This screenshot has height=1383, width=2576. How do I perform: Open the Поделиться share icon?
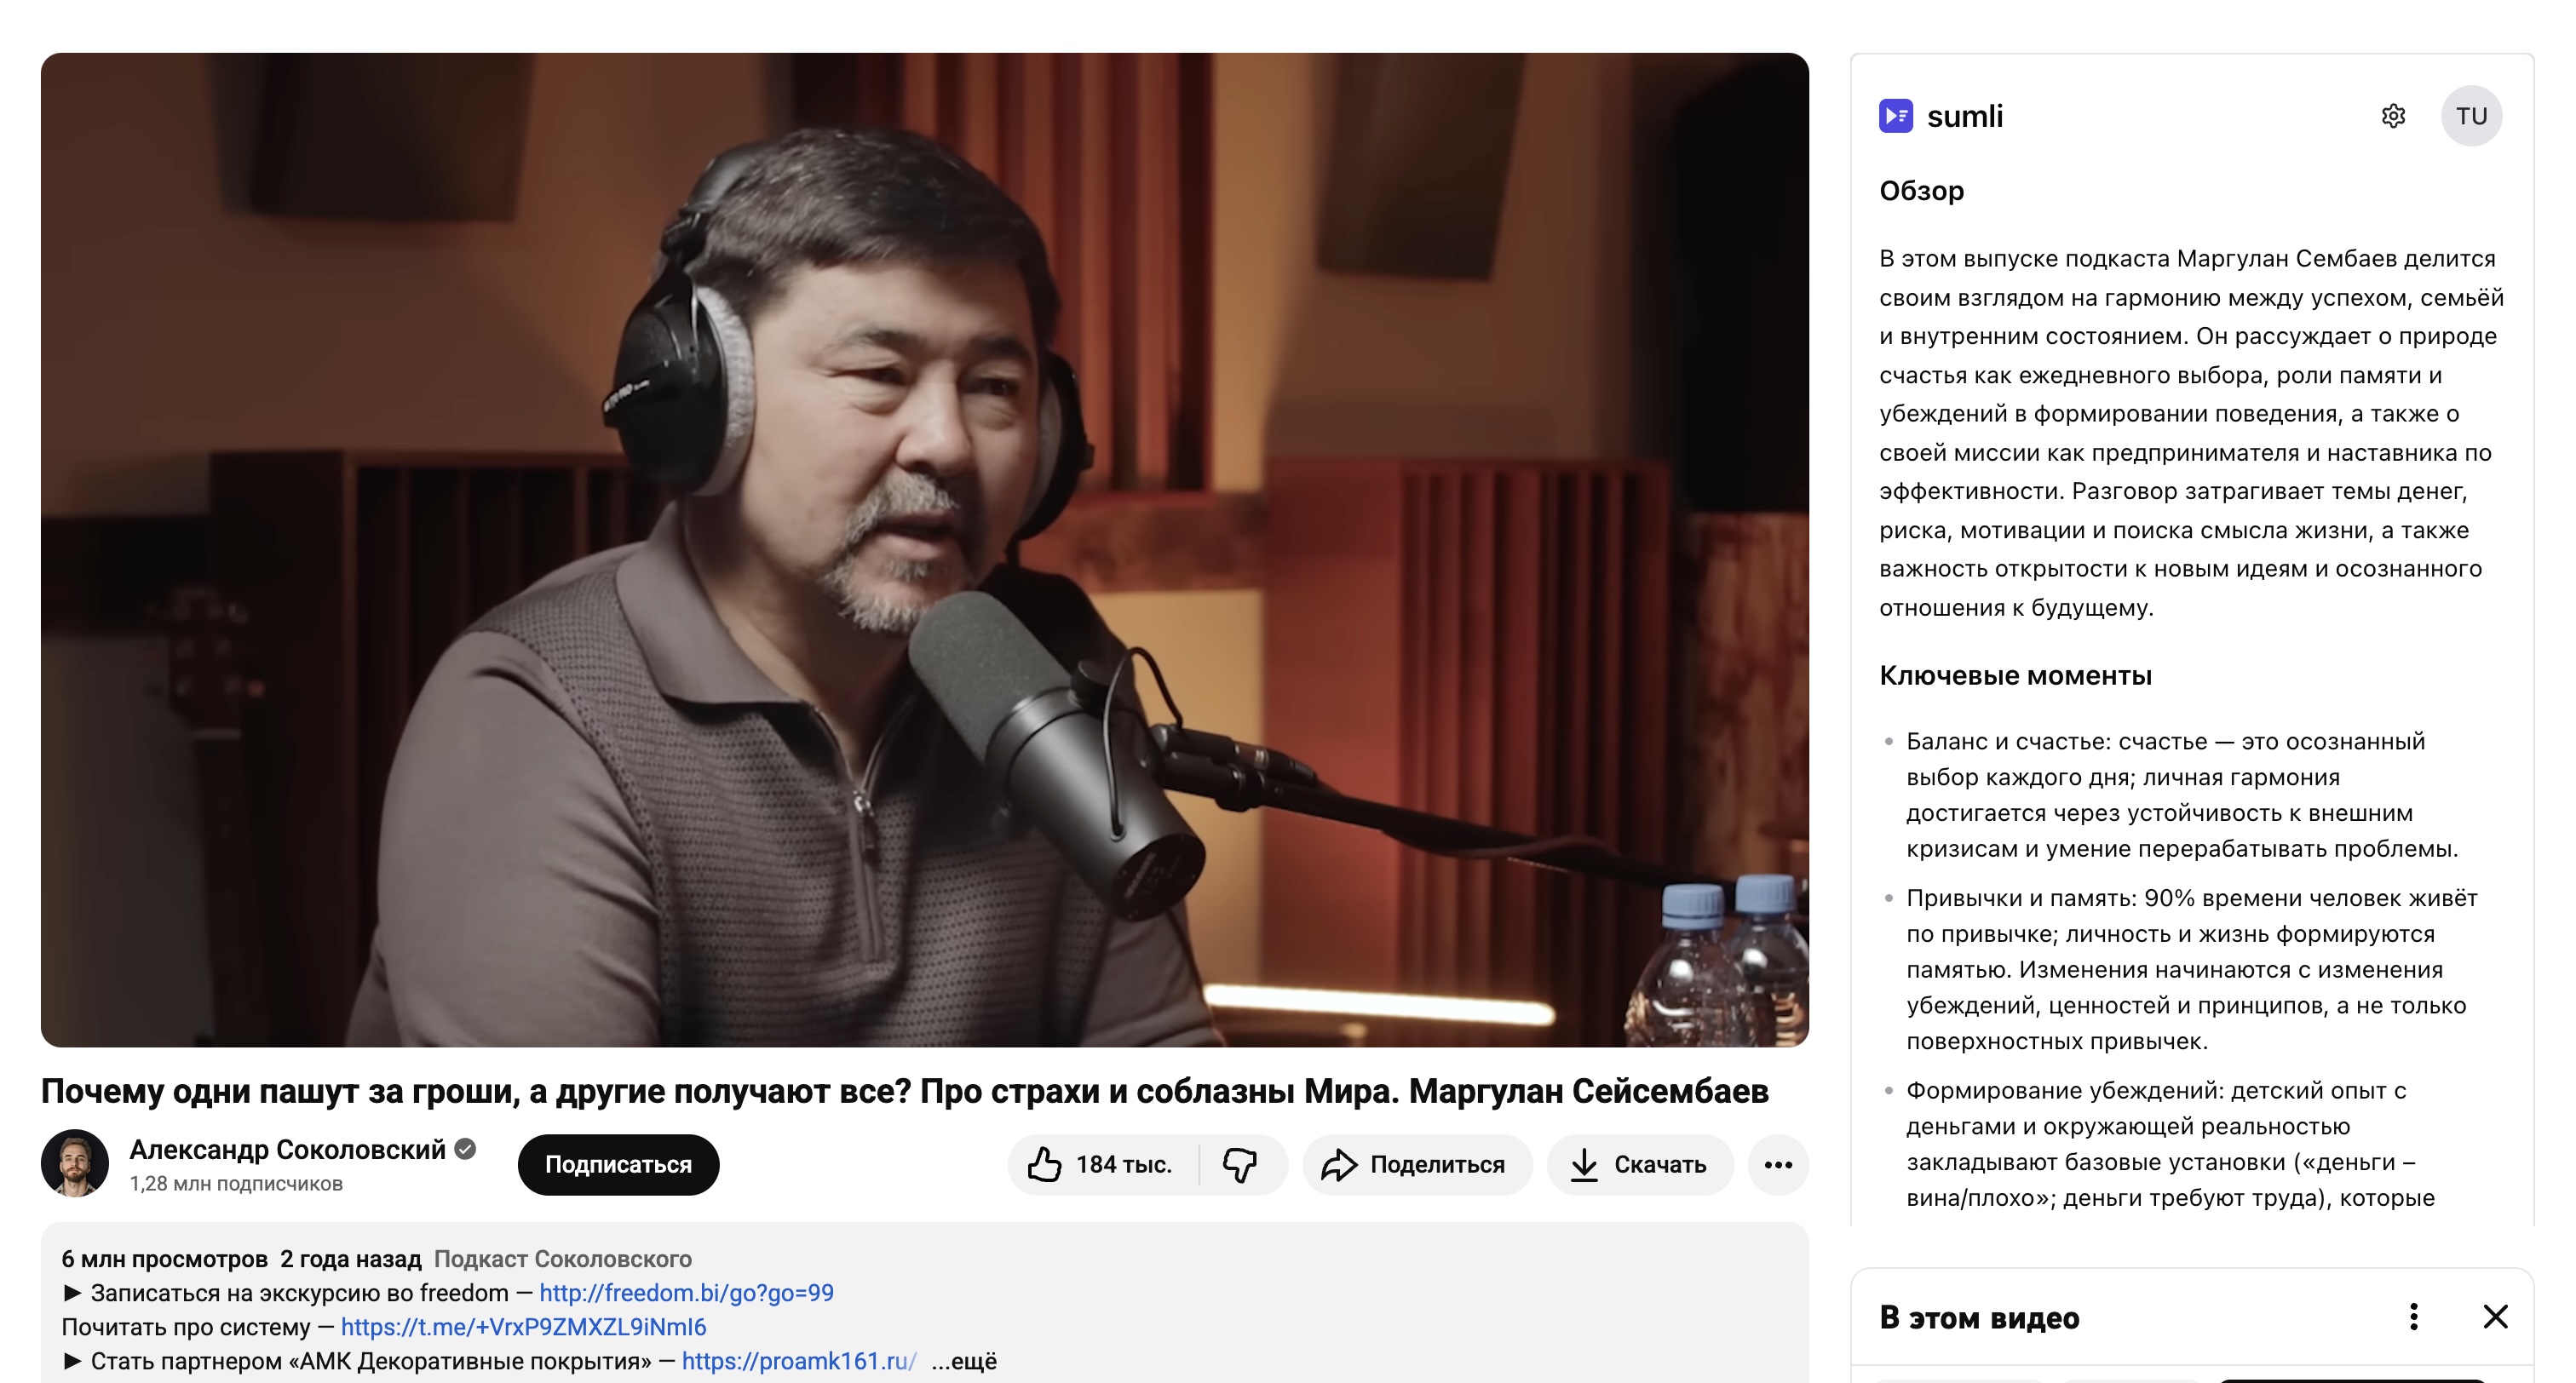coord(1340,1164)
